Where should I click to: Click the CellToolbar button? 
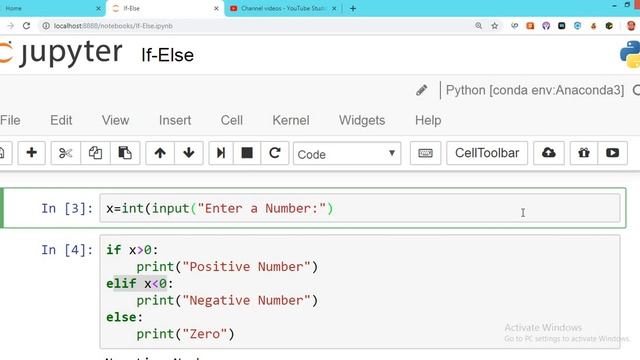487,153
